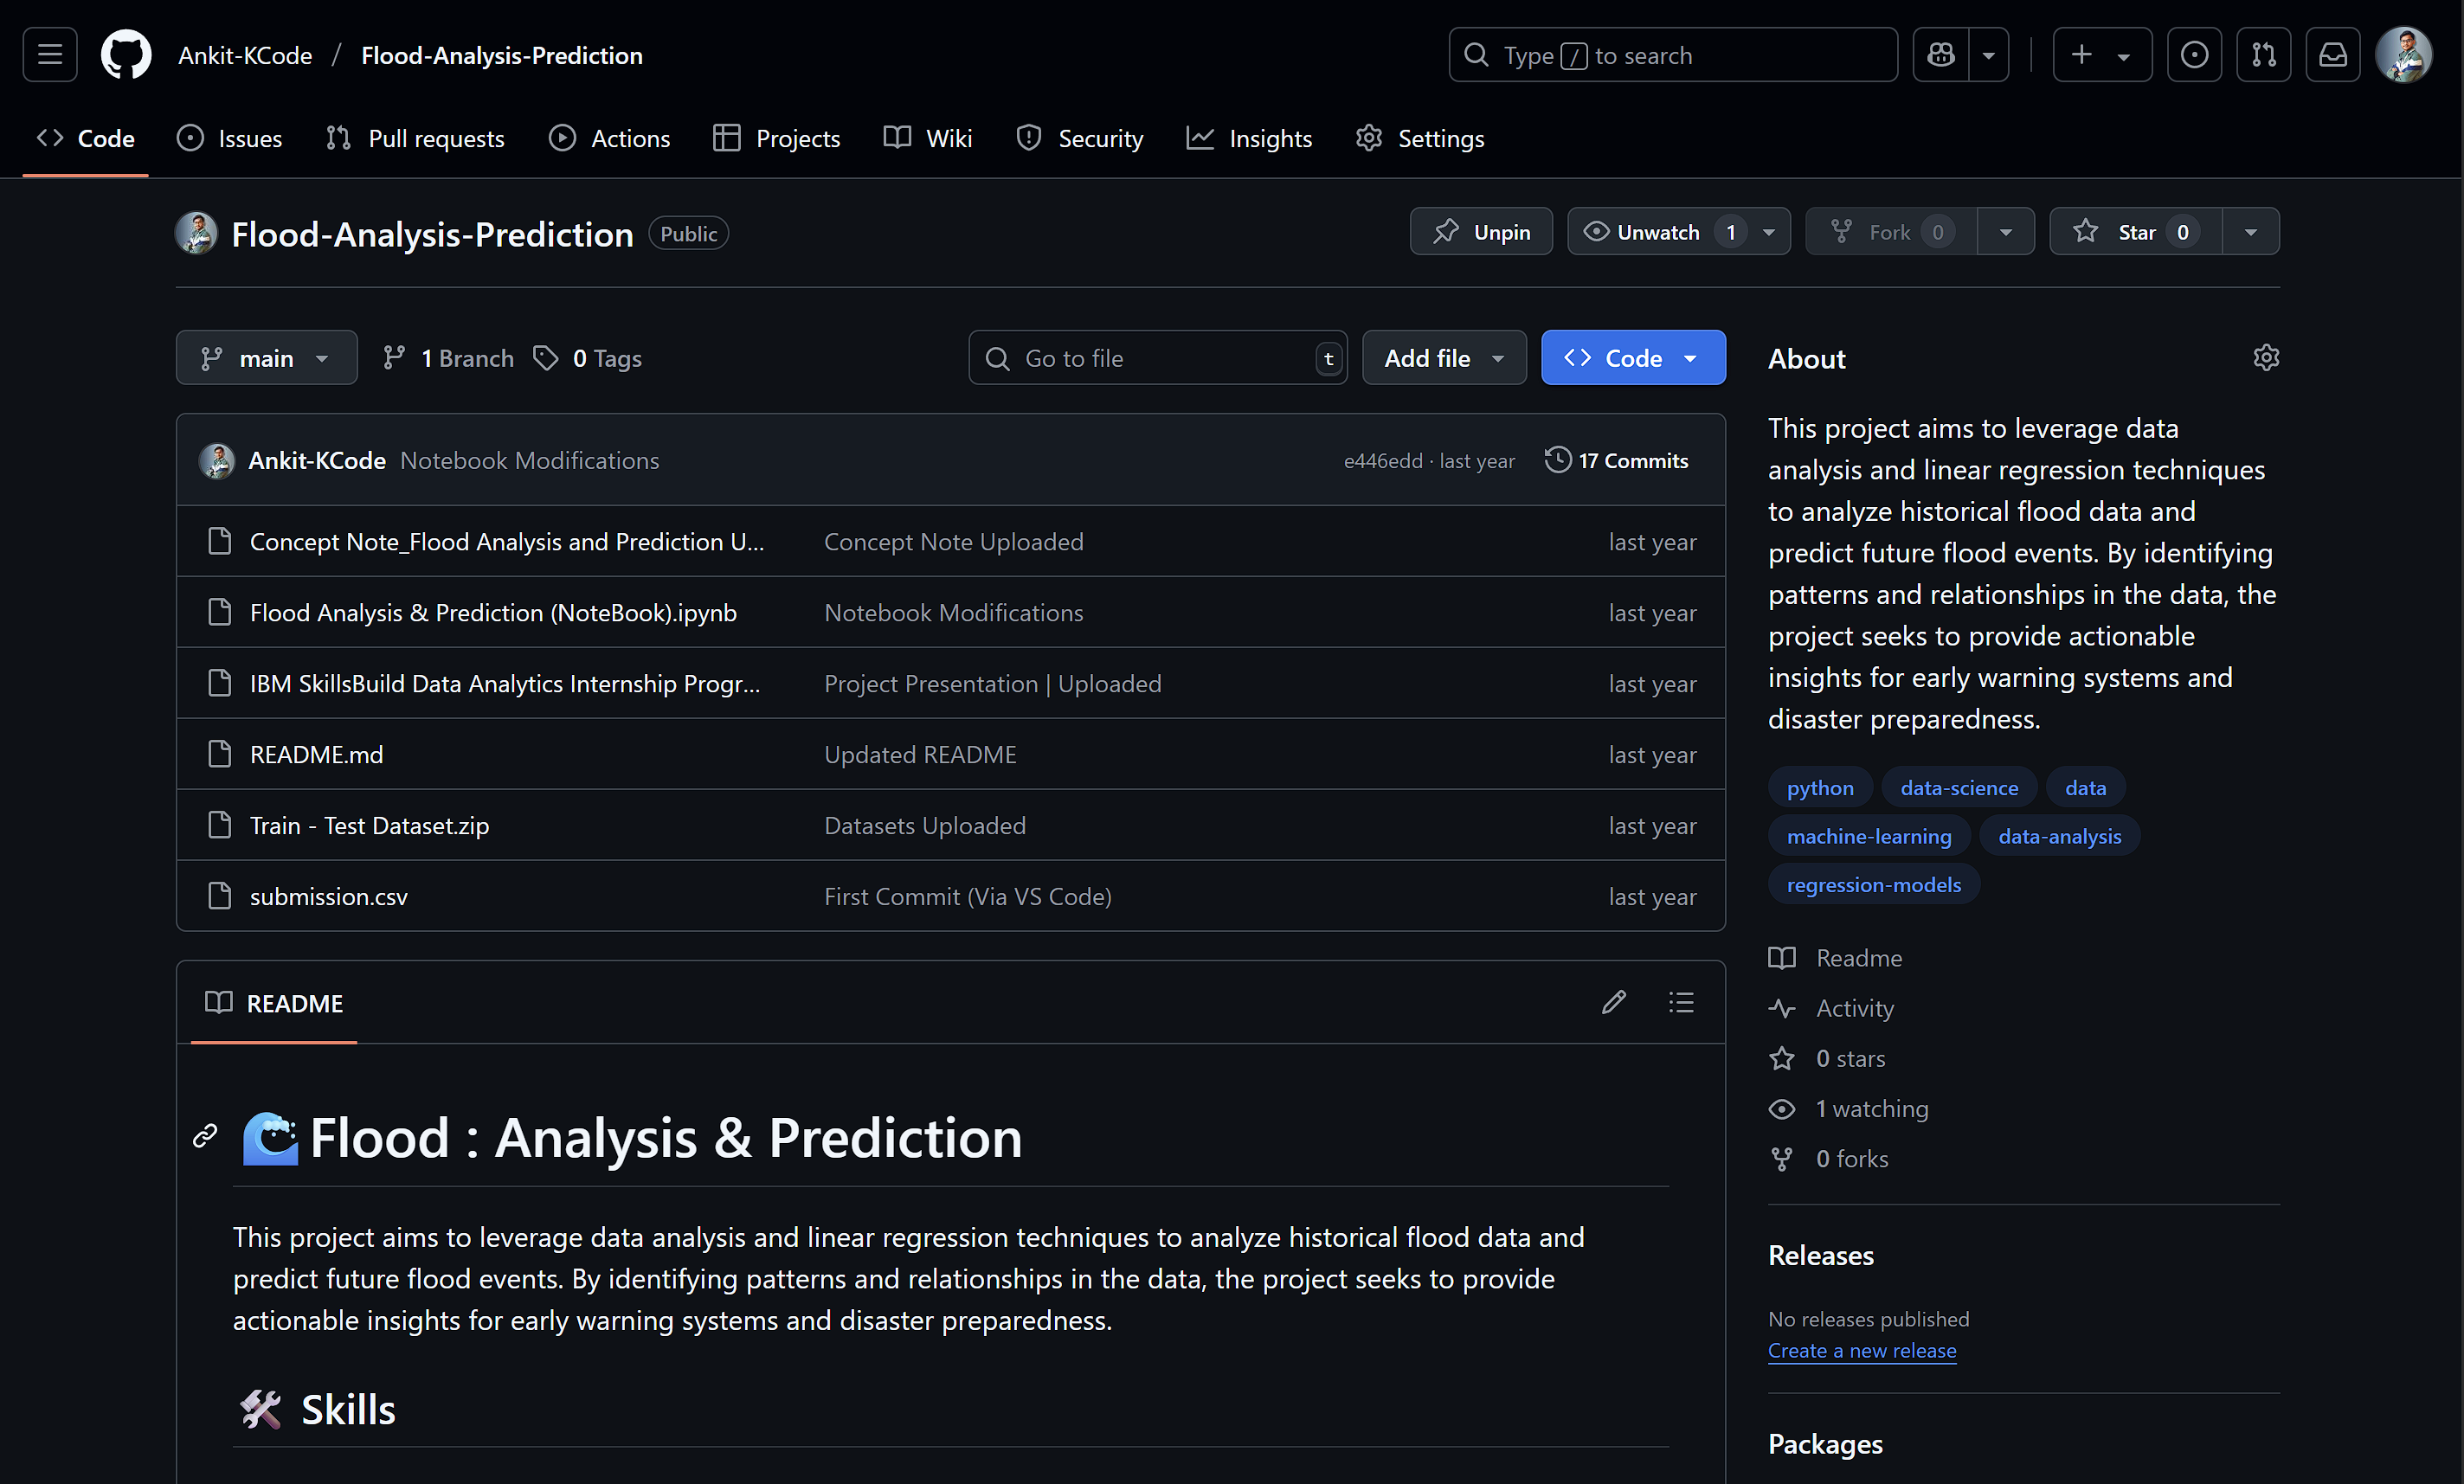Copy link anchor for Flood heading
The width and height of the screenshot is (2464, 1484).
tap(205, 1136)
